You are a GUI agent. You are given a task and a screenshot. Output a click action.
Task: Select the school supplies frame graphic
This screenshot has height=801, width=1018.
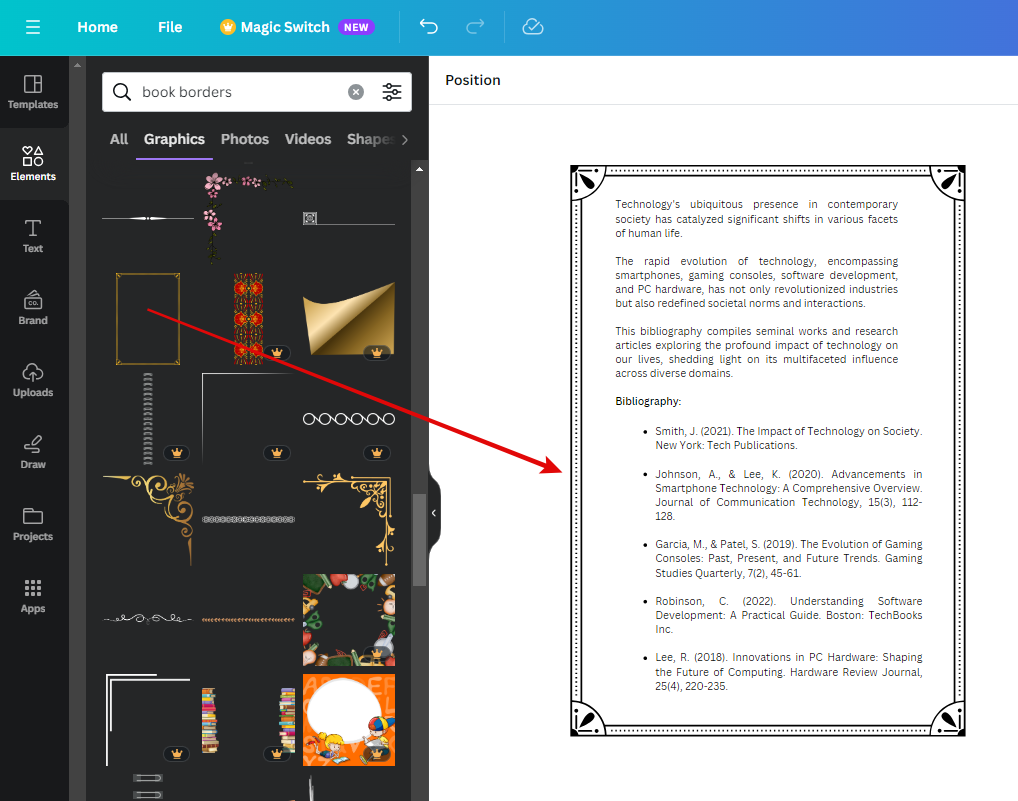click(x=349, y=620)
